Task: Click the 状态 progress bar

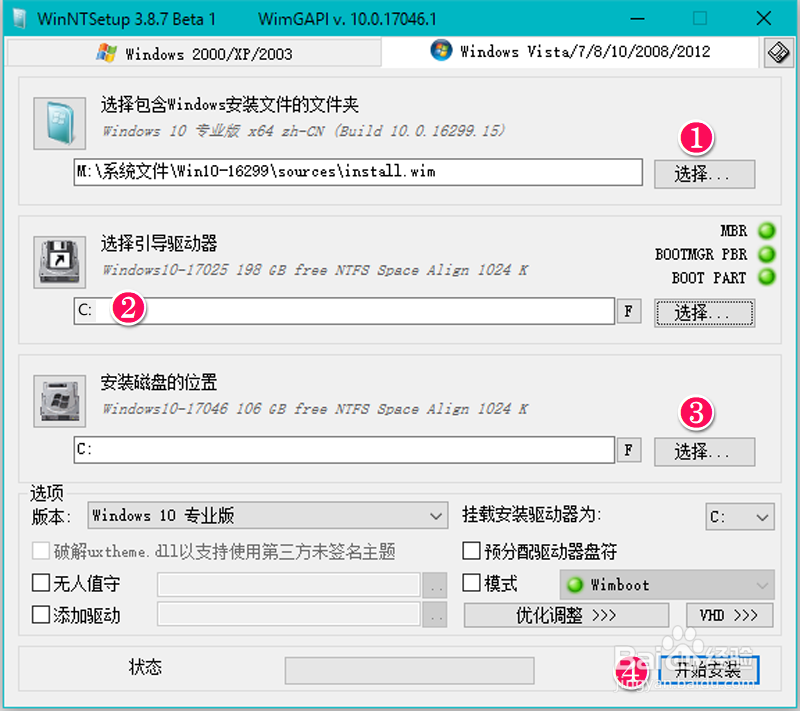Action: (x=410, y=670)
